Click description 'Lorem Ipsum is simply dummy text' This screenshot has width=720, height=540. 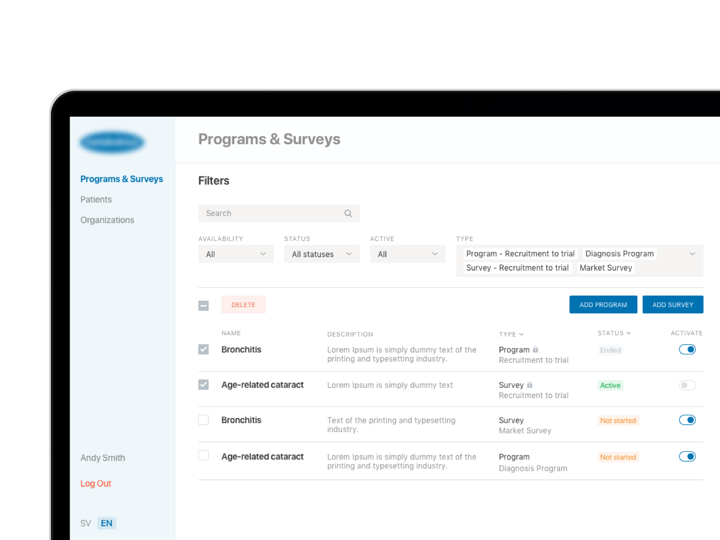(x=390, y=385)
